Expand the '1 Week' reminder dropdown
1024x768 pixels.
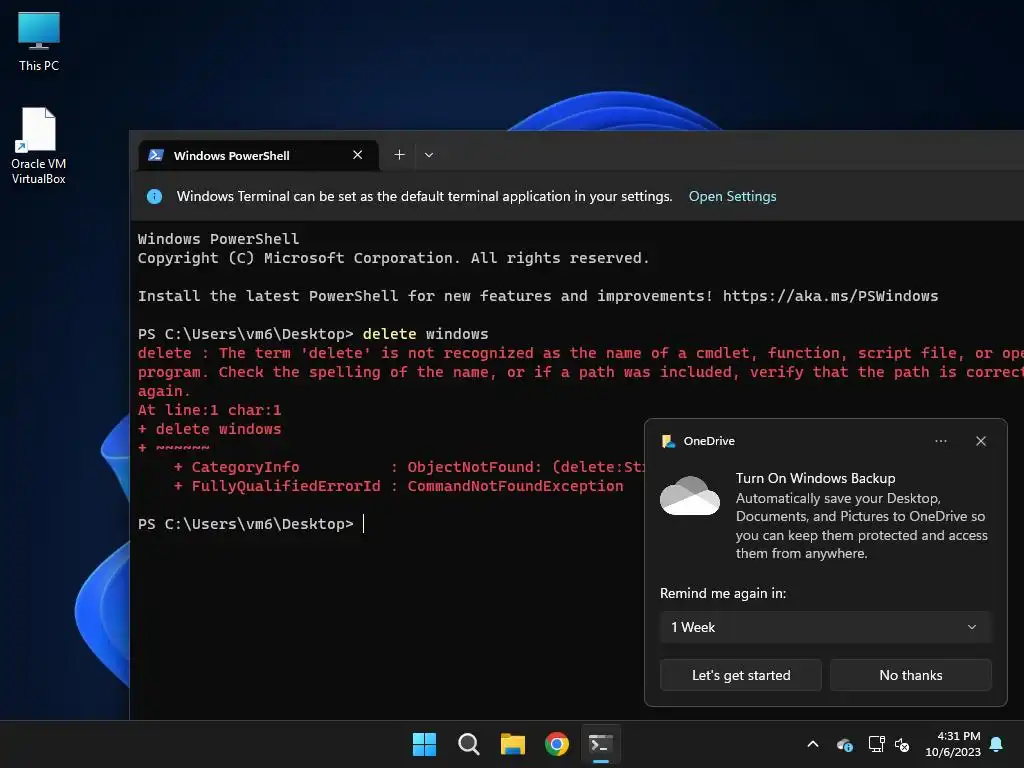(x=825, y=627)
